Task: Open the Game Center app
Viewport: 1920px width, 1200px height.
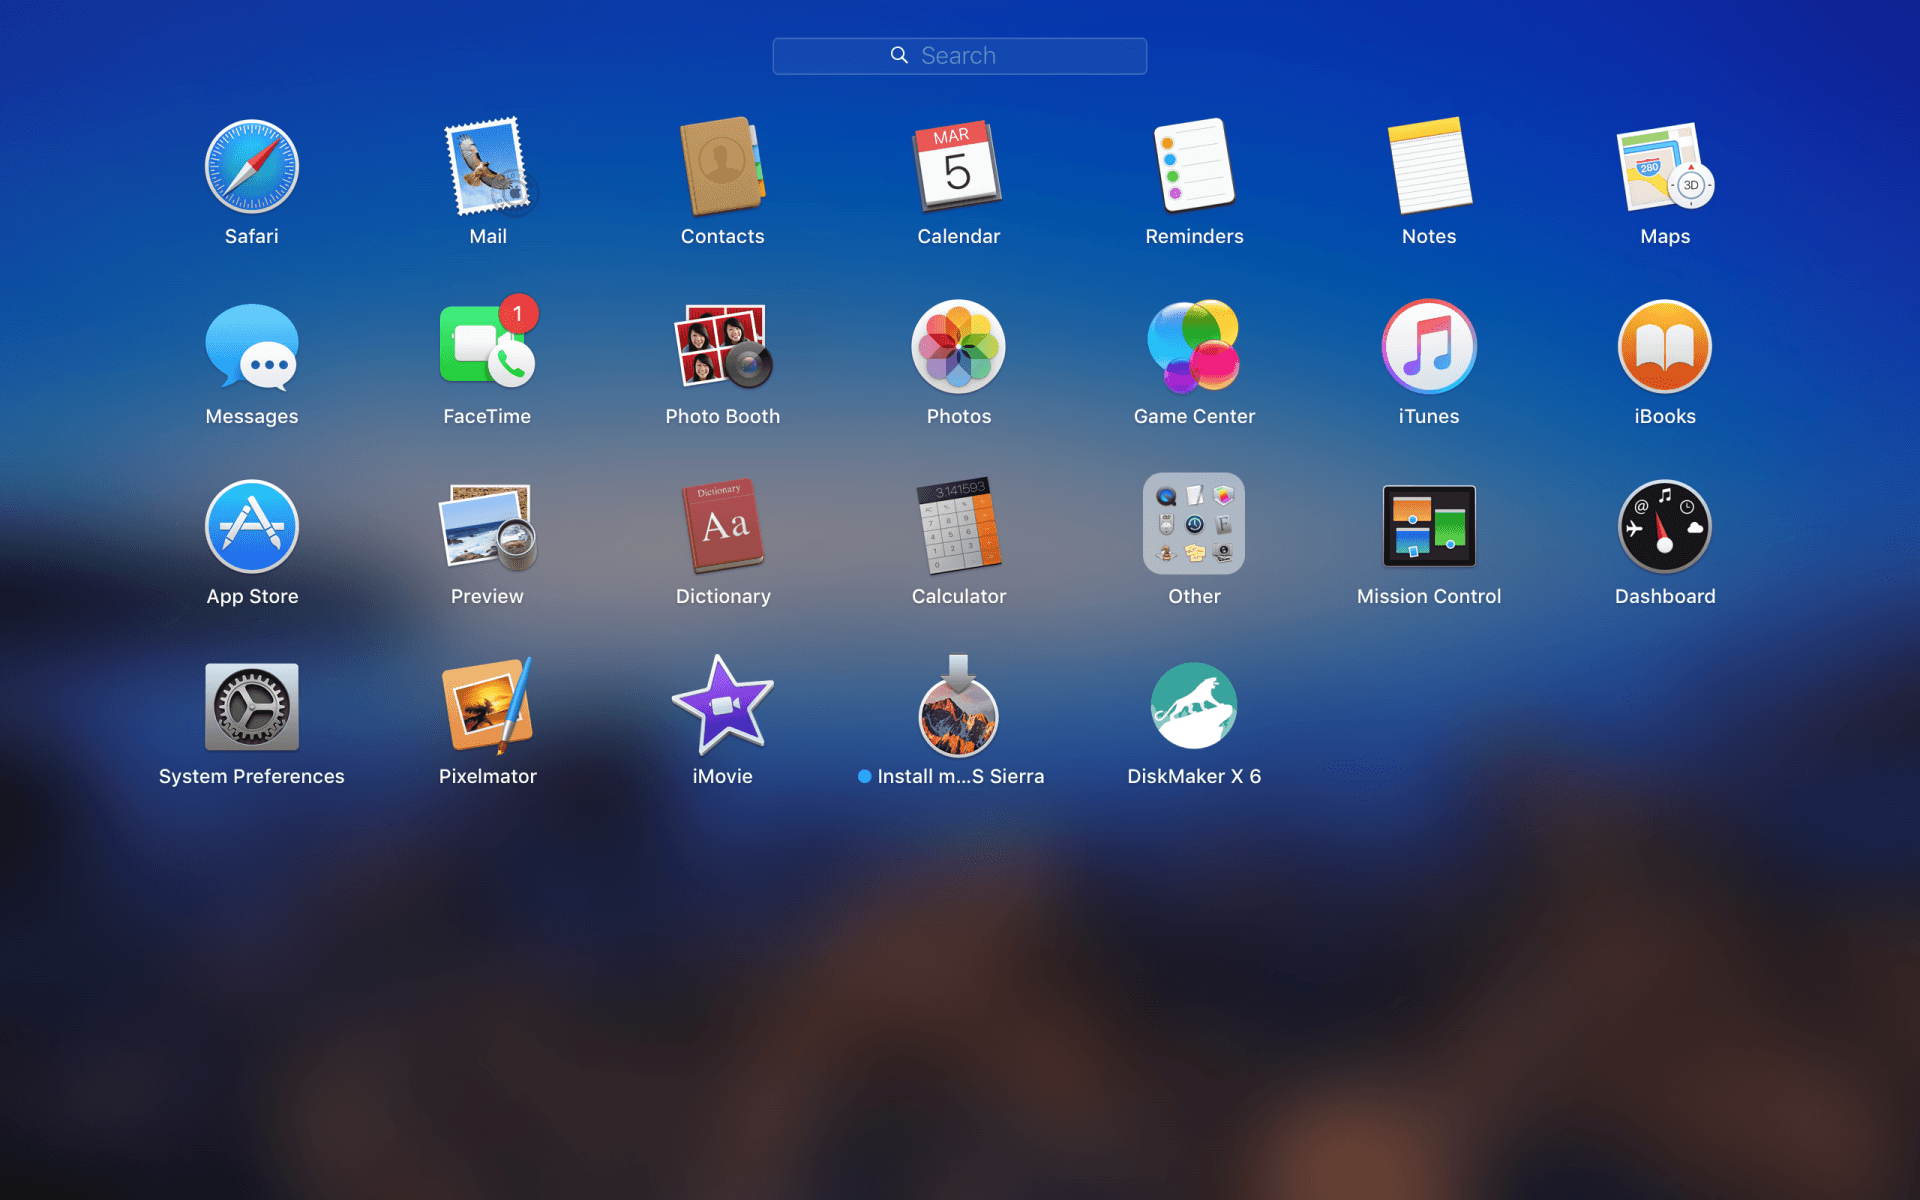Action: pos(1194,347)
